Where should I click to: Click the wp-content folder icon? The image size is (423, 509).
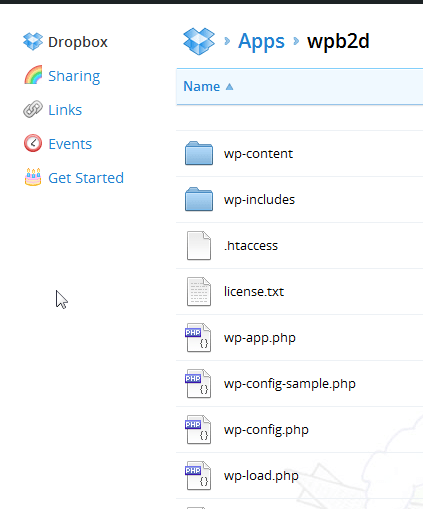199,153
